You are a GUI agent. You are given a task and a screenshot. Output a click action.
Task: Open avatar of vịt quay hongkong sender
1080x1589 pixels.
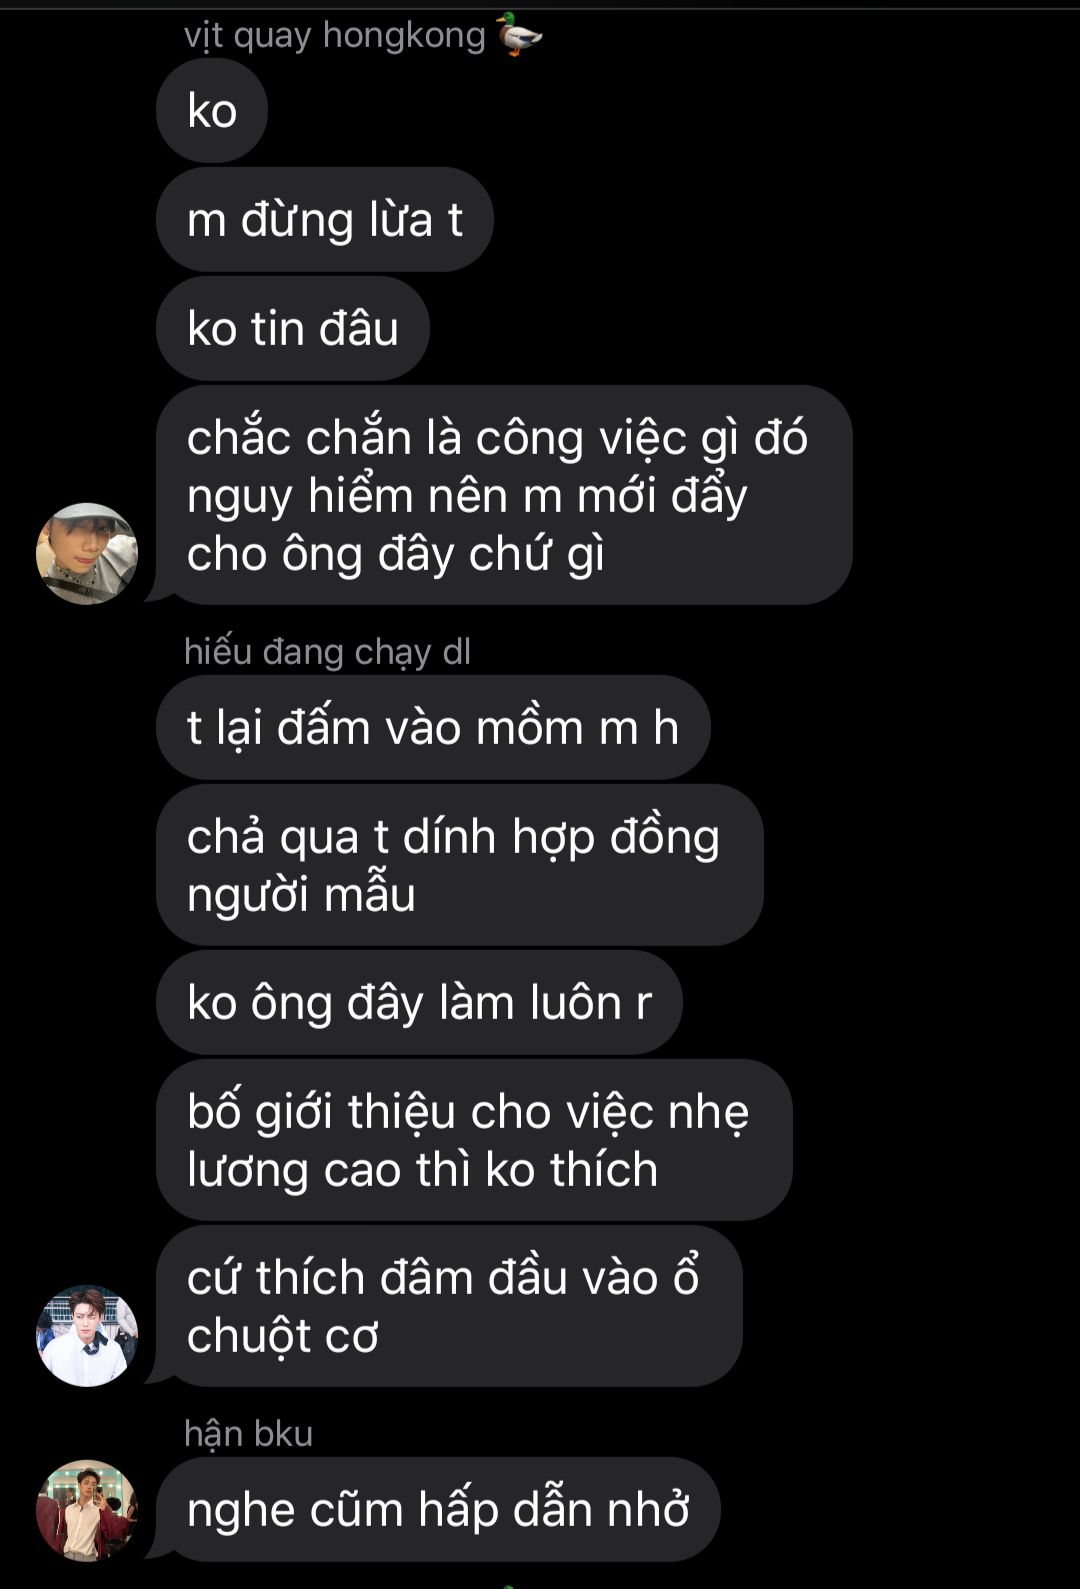tap(87, 554)
